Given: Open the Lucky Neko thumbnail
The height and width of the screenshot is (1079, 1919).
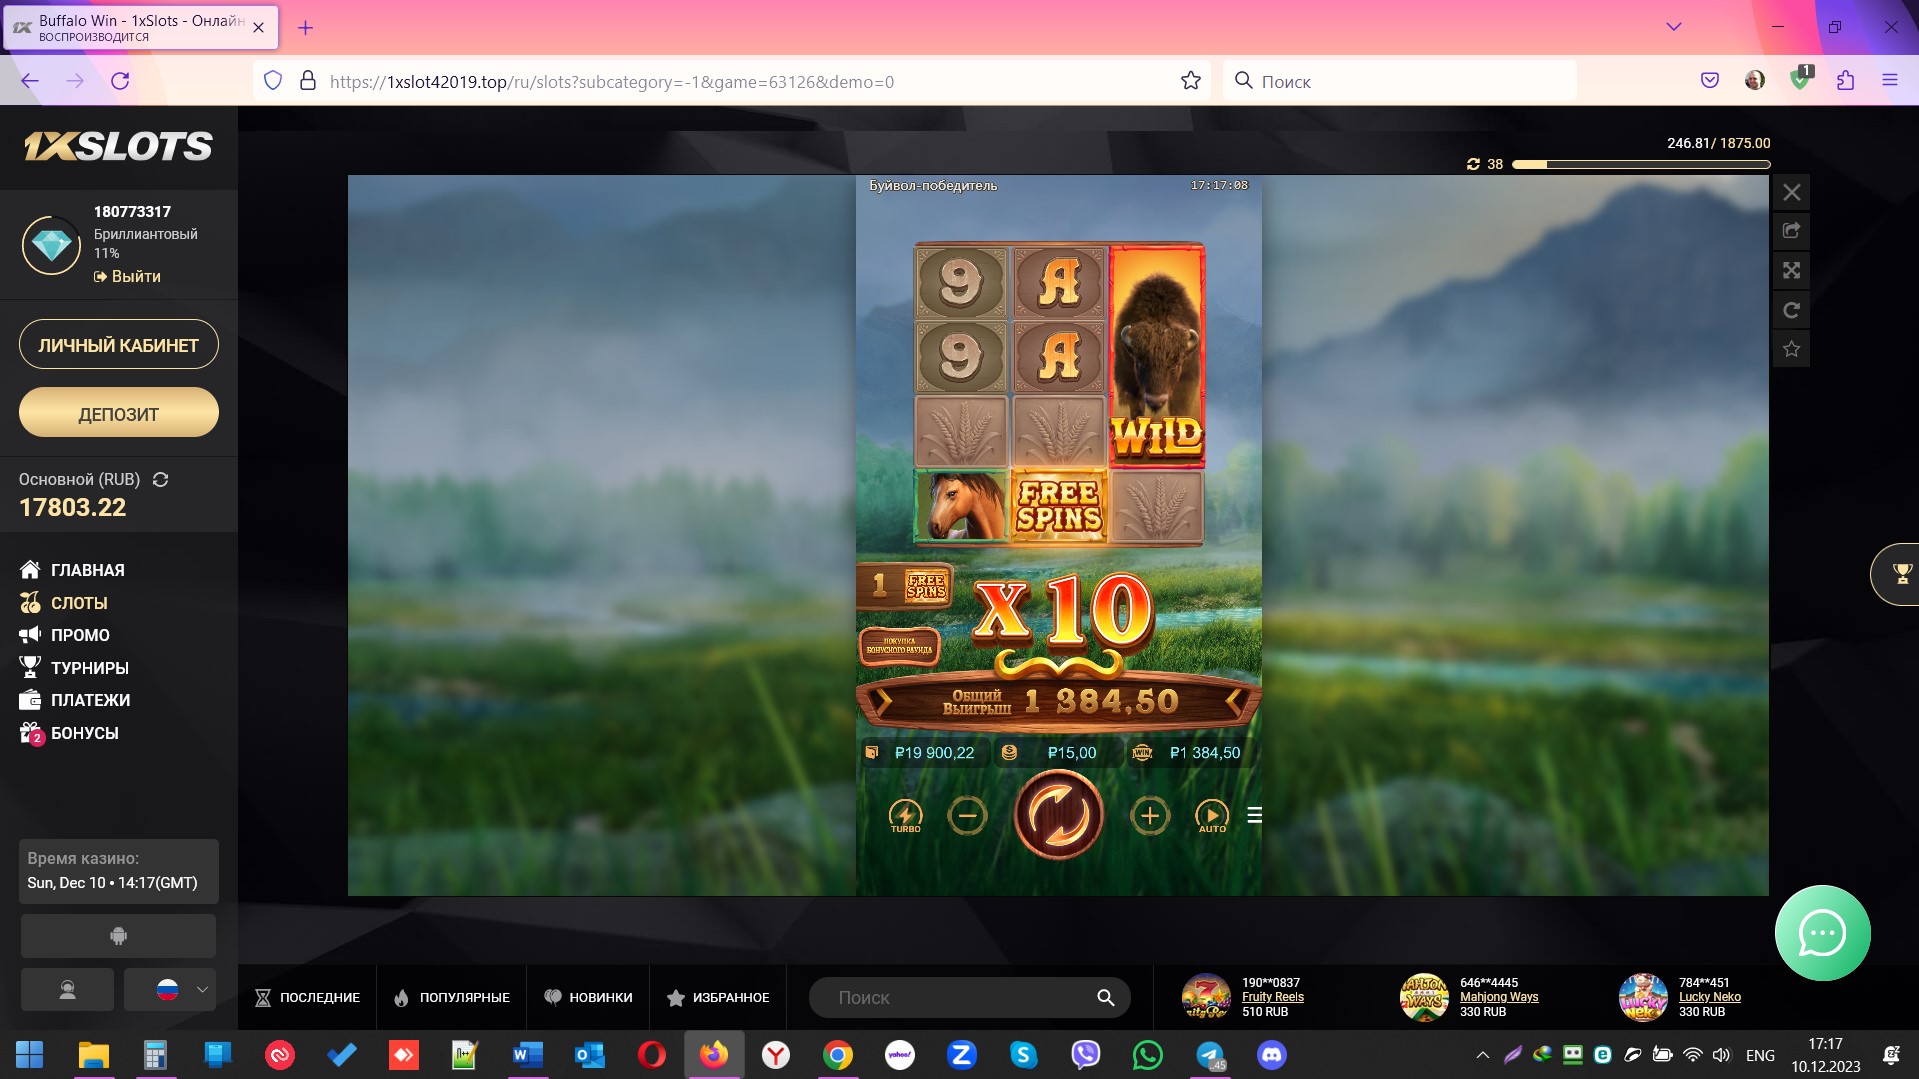Looking at the screenshot, I should [1643, 997].
